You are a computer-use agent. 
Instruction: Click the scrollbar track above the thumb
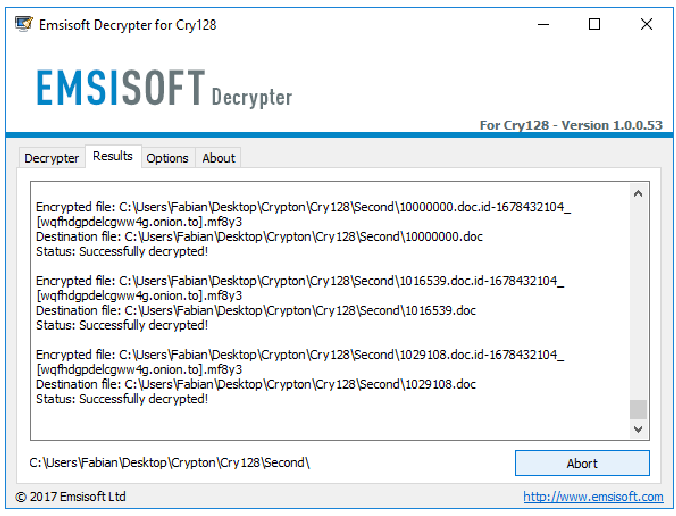pos(638,301)
